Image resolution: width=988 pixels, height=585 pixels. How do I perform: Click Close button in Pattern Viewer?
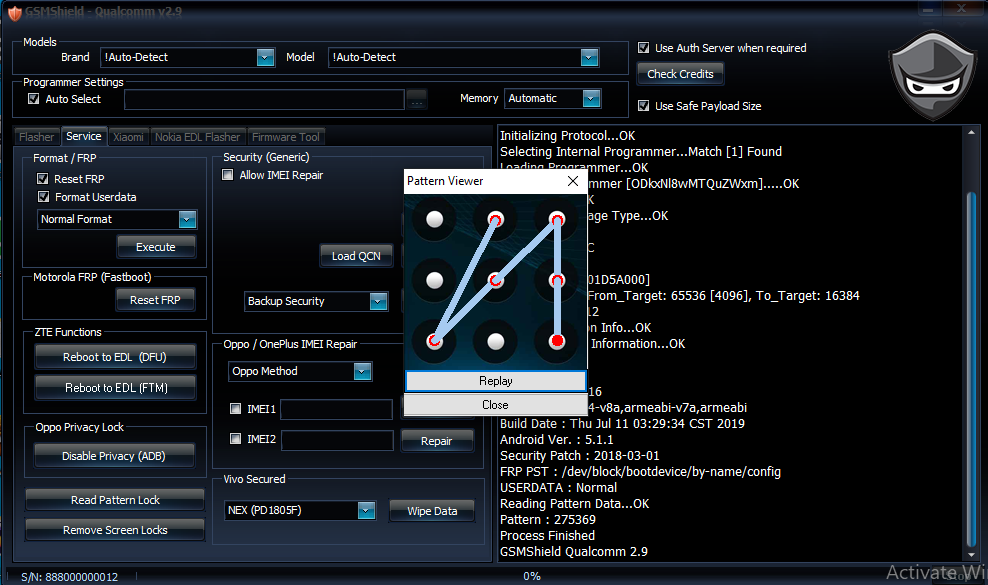pyautogui.click(x=495, y=405)
